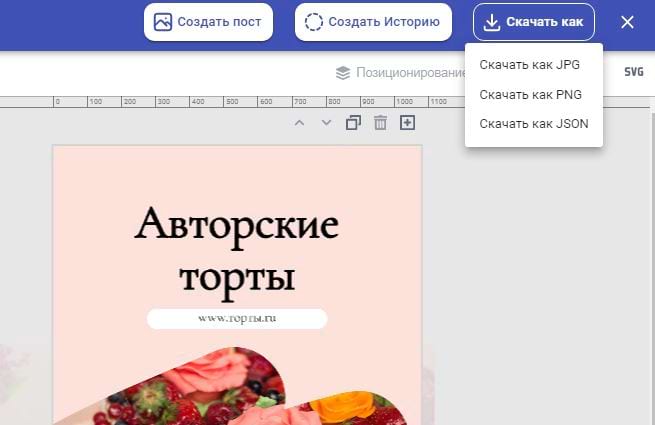Move page up with the up chevron
The width and height of the screenshot is (655, 425).
click(300, 123)
